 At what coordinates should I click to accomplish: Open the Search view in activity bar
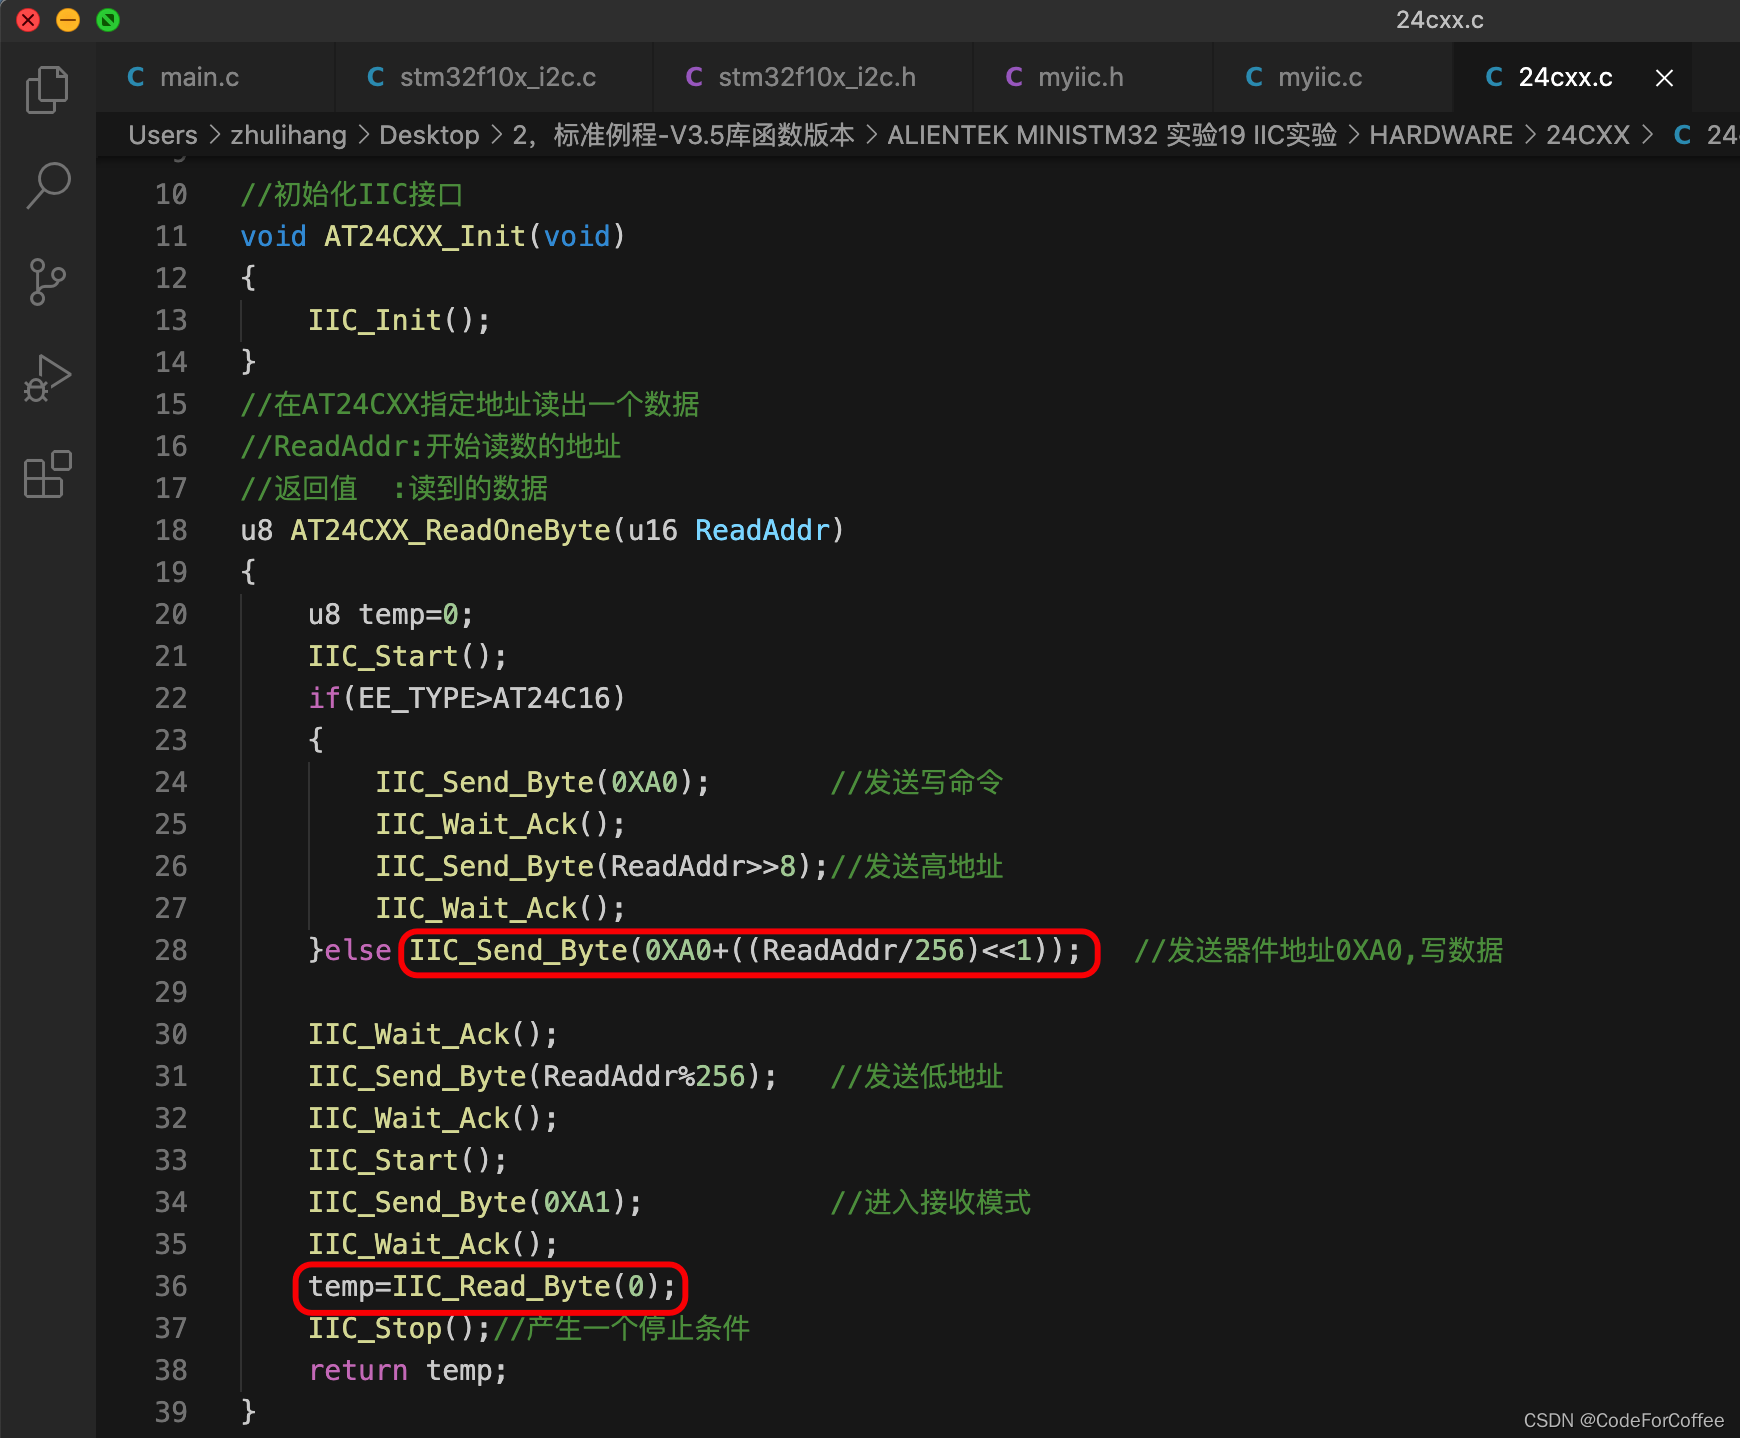tap(47, 186)
